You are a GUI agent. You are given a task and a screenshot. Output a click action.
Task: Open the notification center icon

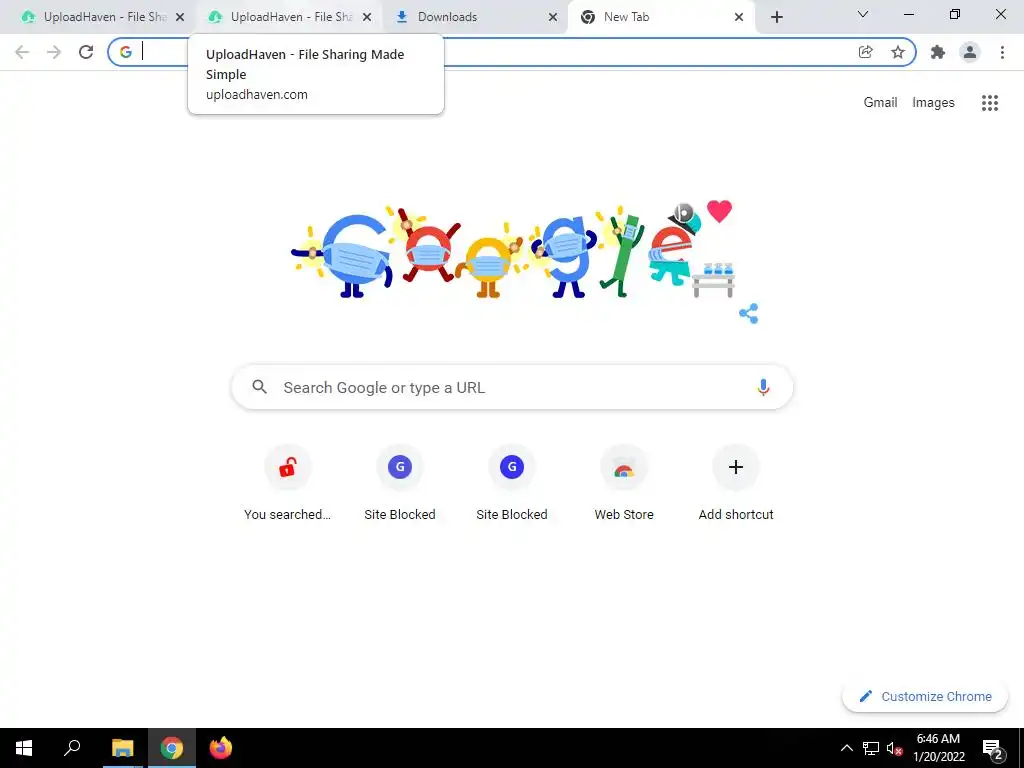(992, 748)
